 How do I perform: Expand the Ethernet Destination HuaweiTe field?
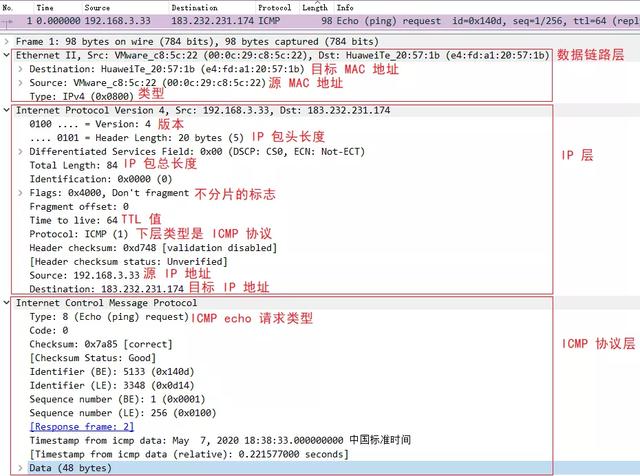click(21, 68)
